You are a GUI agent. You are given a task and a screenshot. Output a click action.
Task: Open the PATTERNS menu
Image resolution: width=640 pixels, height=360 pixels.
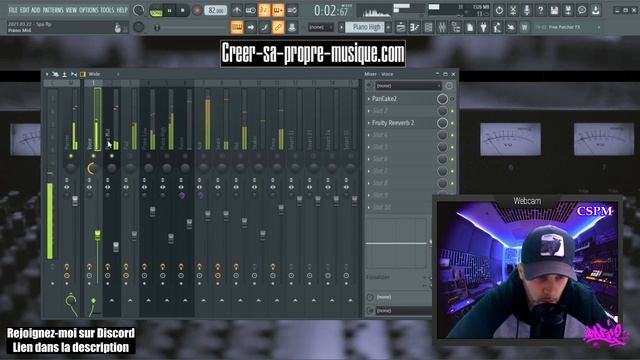click(53, 10)
